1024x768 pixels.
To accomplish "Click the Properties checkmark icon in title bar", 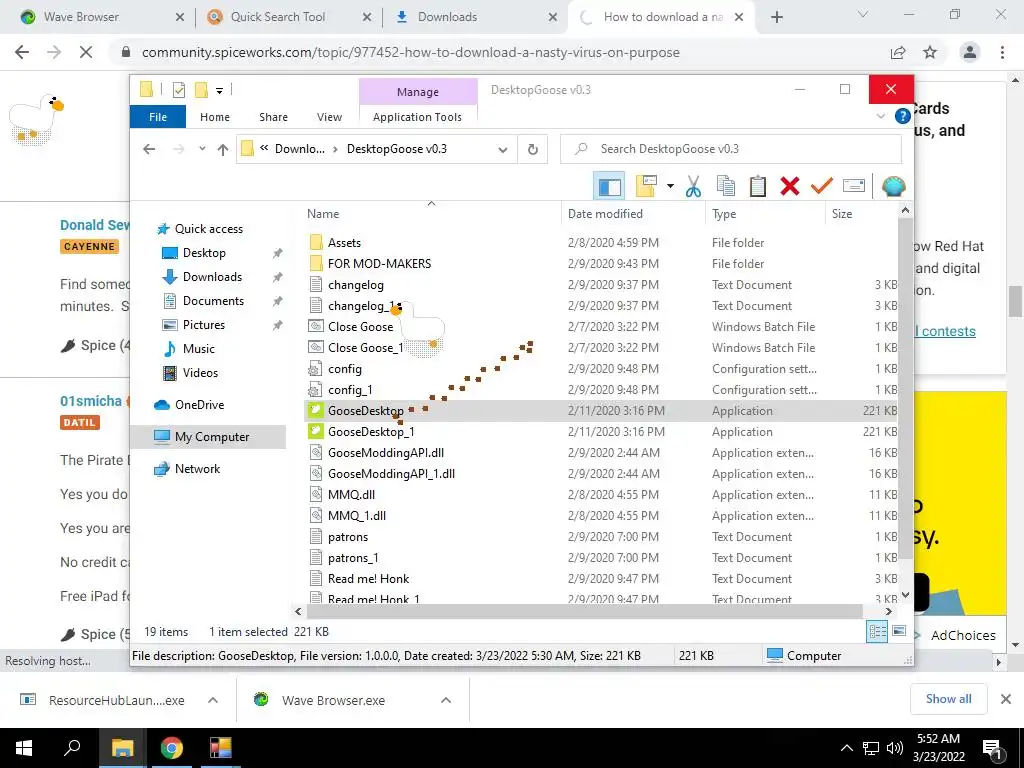I will coord(179,90).
